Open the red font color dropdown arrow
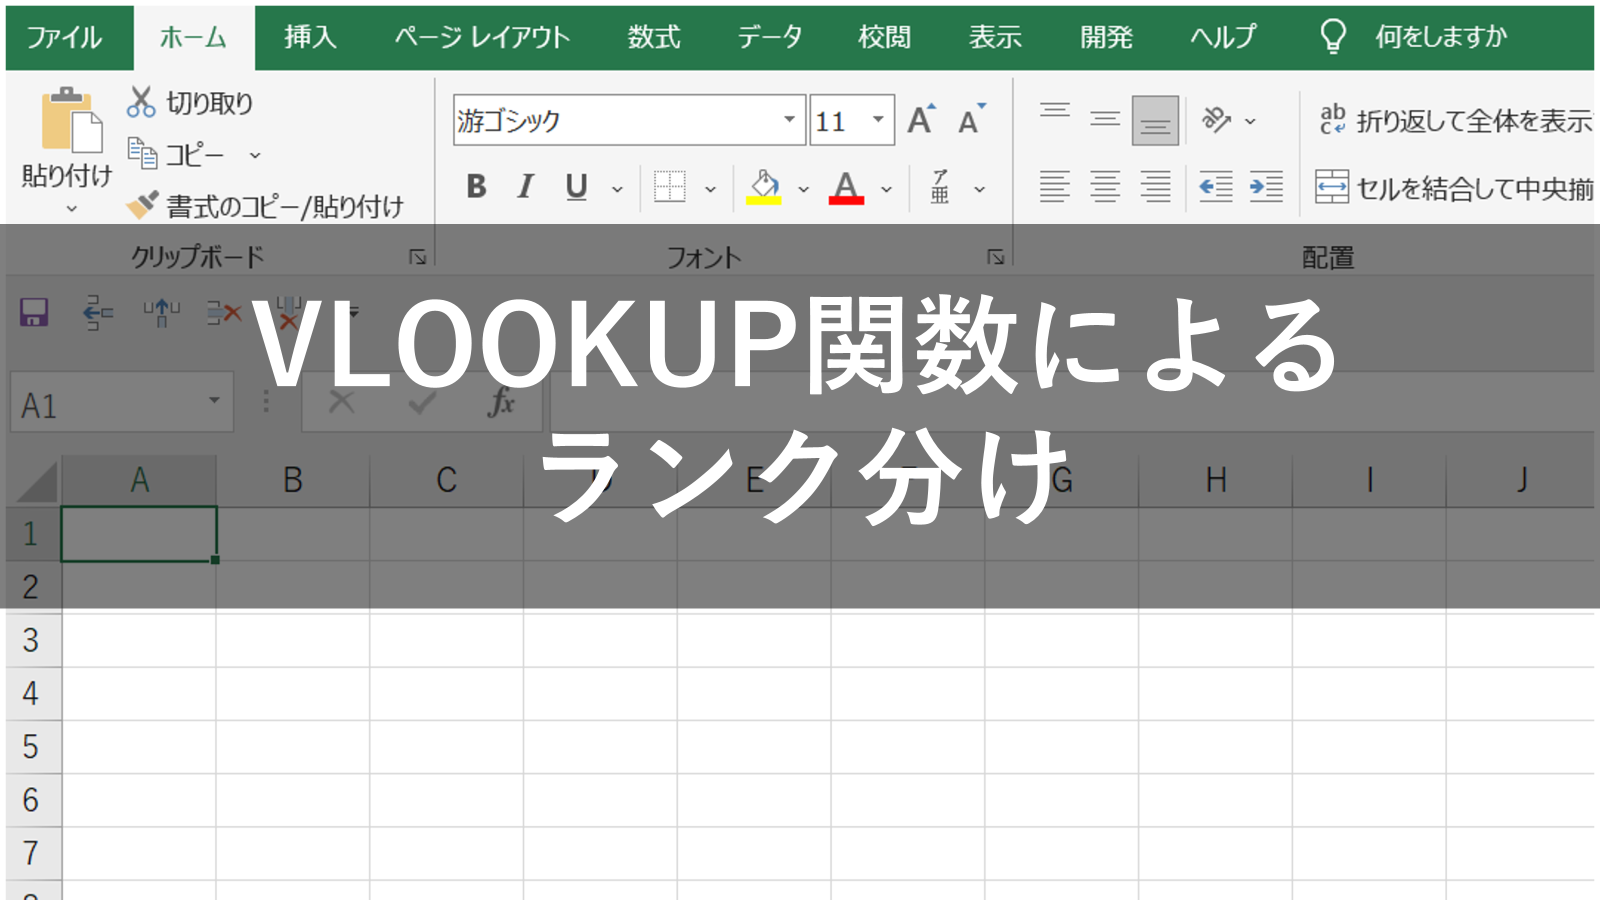 [886, 189]
